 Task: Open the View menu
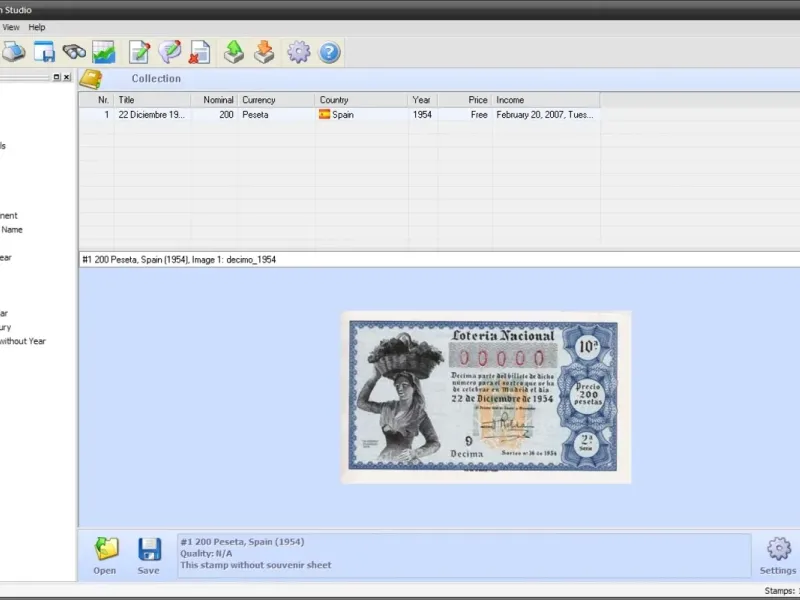(11, 28)
